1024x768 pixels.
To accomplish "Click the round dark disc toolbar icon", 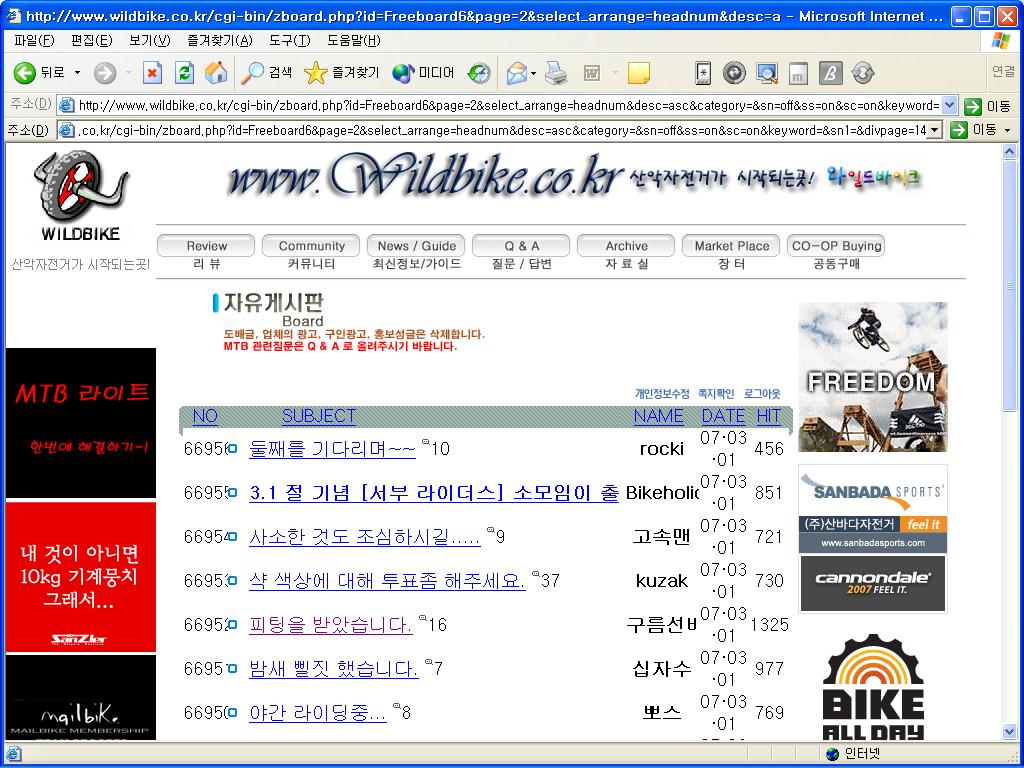I will click(x=734, y=72).
